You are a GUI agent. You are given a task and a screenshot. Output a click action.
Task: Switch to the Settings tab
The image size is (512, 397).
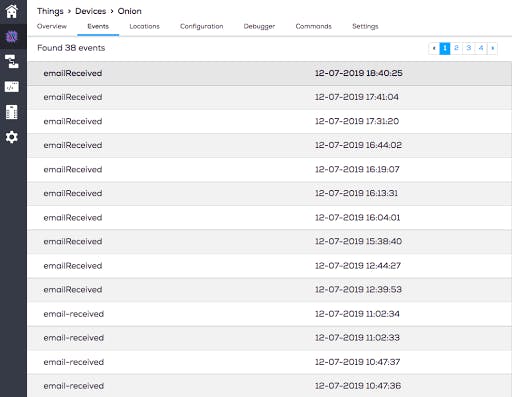pos(365,26)
